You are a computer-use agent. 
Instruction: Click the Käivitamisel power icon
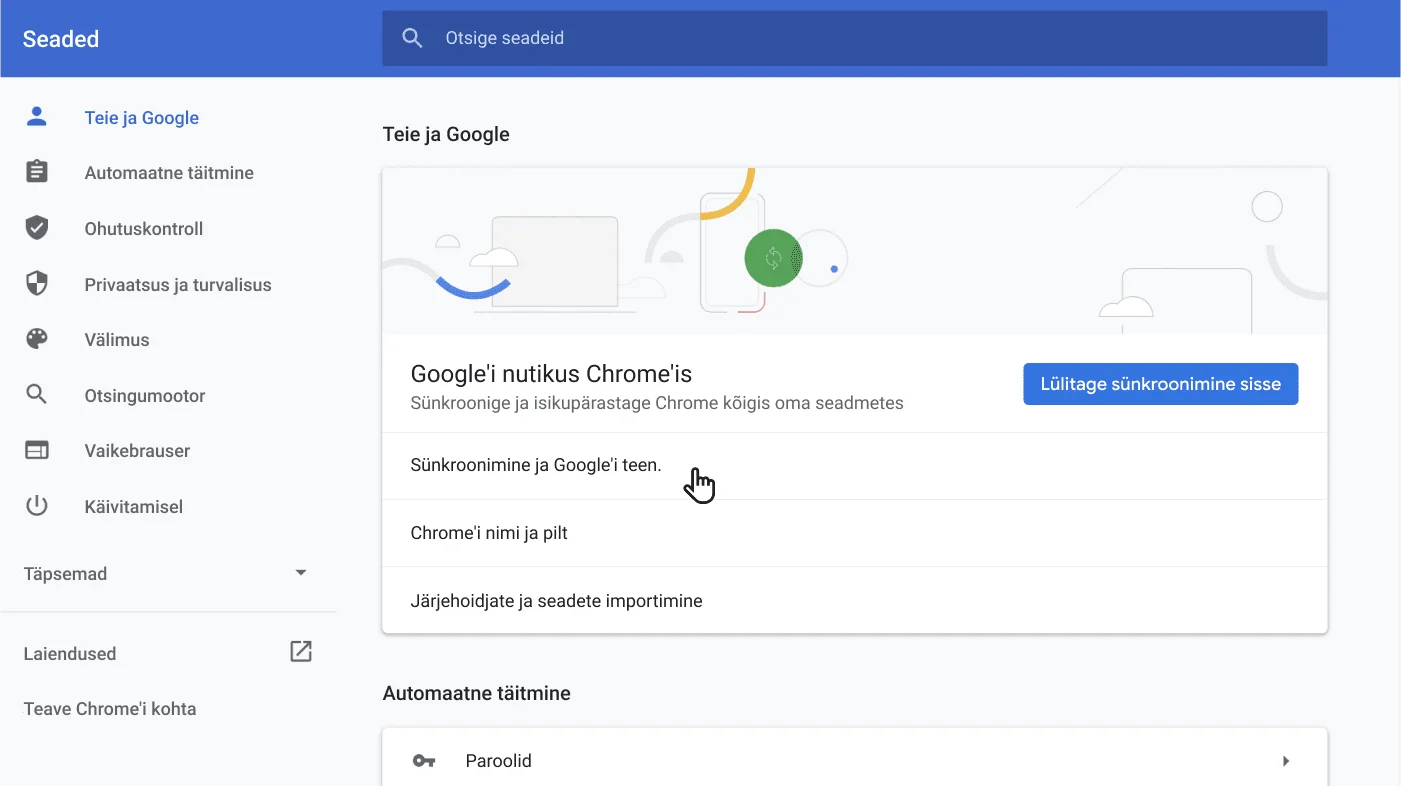36,505
